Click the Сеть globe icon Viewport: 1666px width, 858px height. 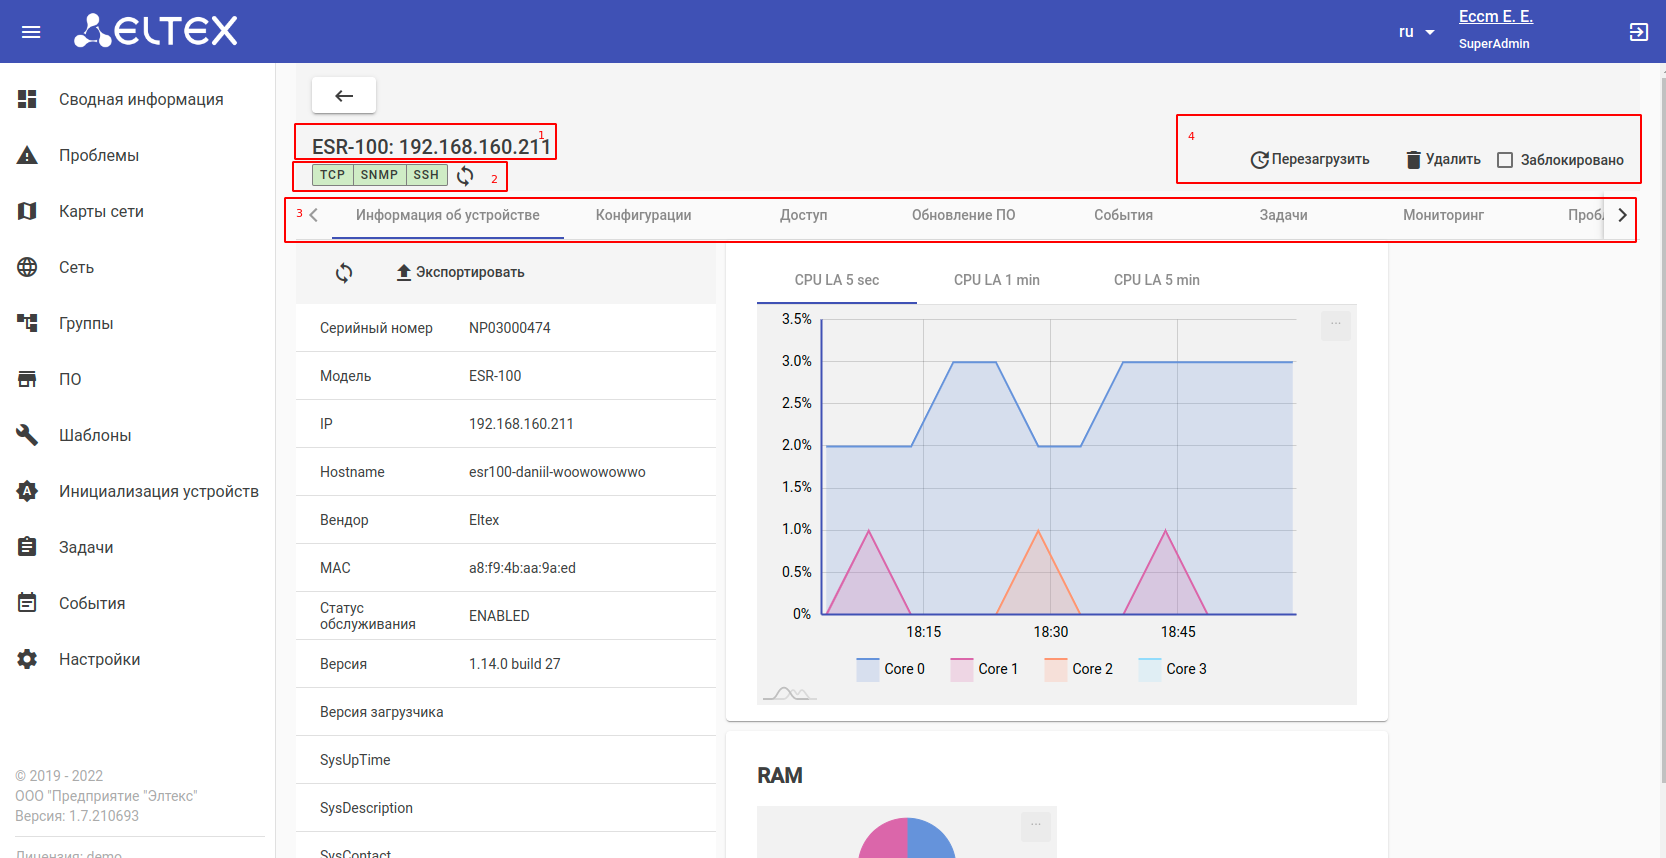[27, 267]
